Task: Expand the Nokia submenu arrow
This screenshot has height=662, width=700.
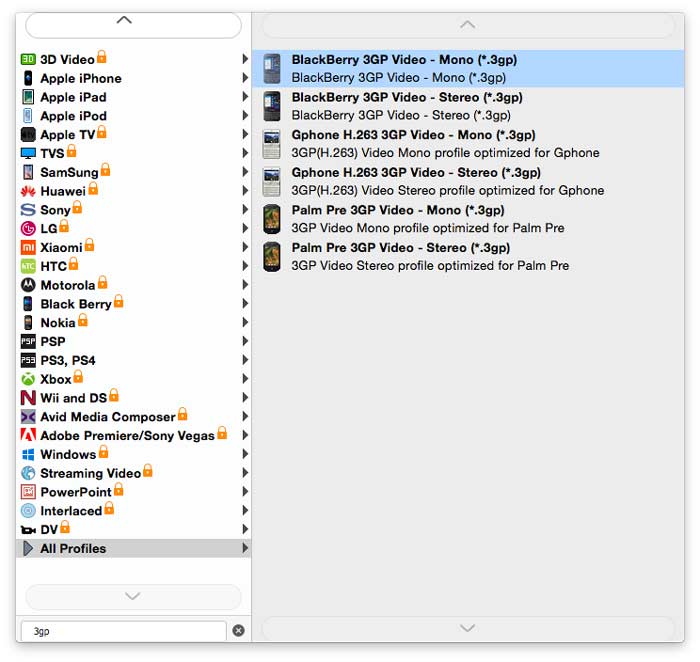Action: point(245,322)
